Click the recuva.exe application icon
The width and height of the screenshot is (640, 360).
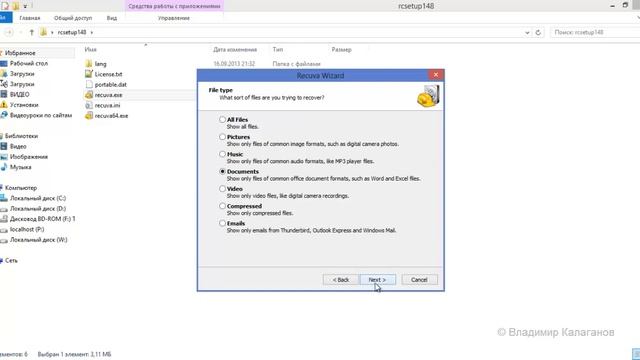[89, 95]
